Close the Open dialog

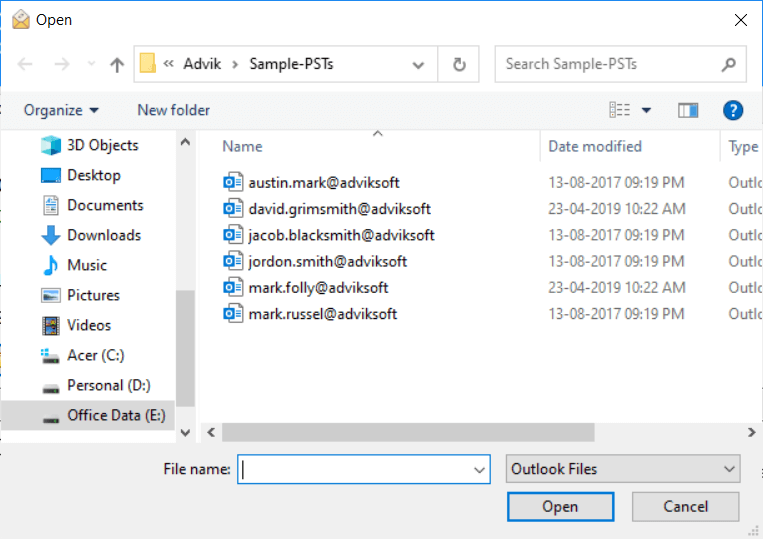pyautogui.click(x=741, y=20)
